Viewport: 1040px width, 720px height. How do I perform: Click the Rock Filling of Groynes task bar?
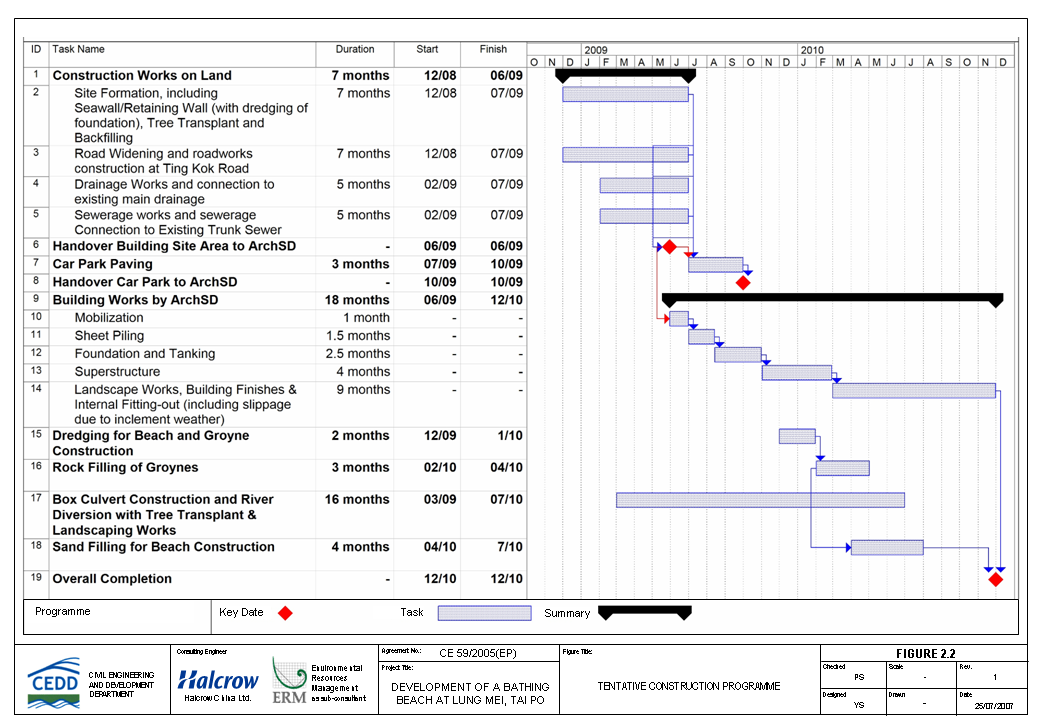[x=842, y=468]
